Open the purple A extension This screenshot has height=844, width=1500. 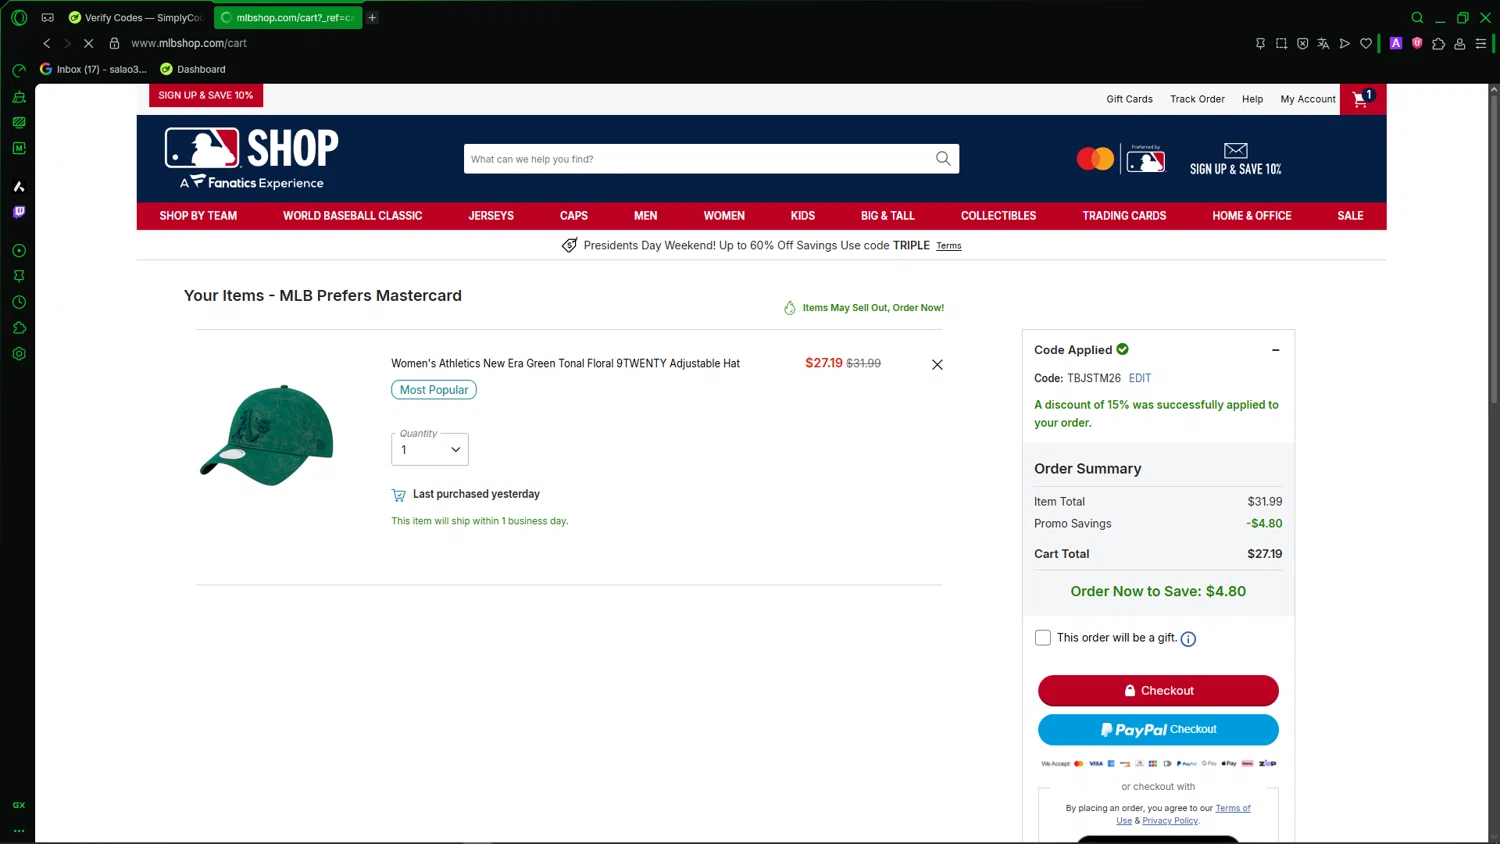[x=1396, y=43]
